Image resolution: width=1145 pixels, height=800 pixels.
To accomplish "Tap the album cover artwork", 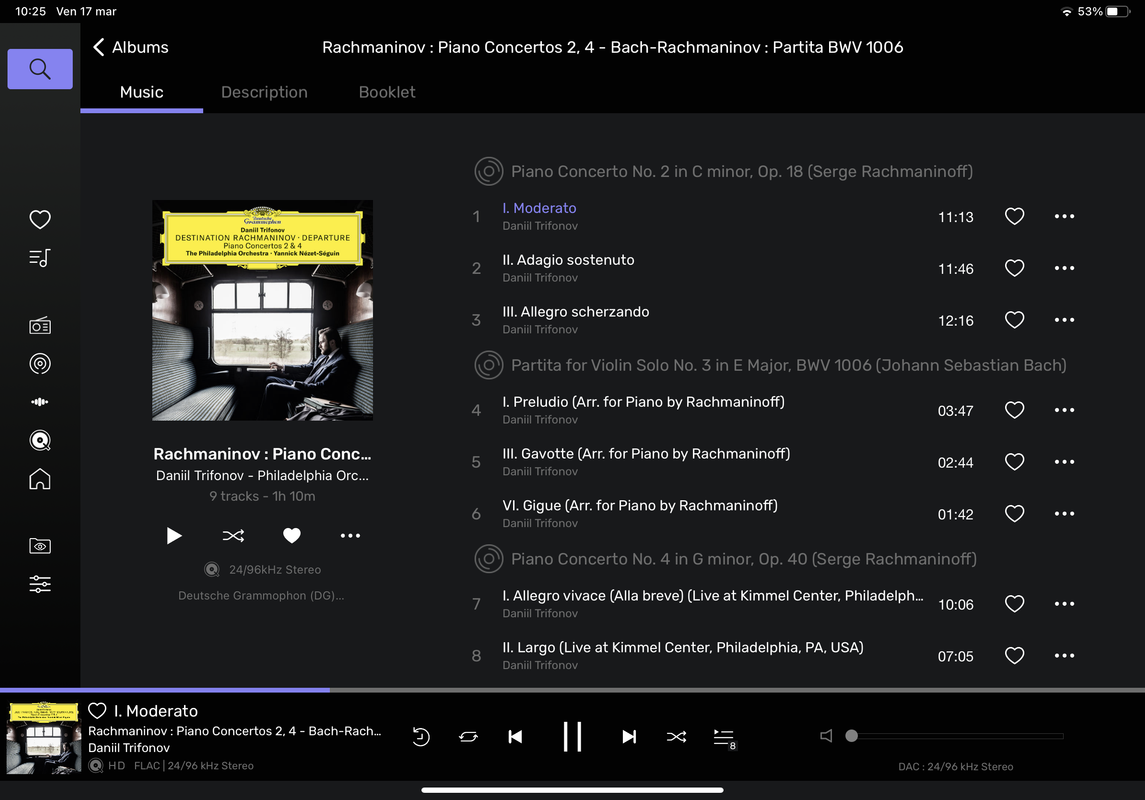I will (262, 310).
